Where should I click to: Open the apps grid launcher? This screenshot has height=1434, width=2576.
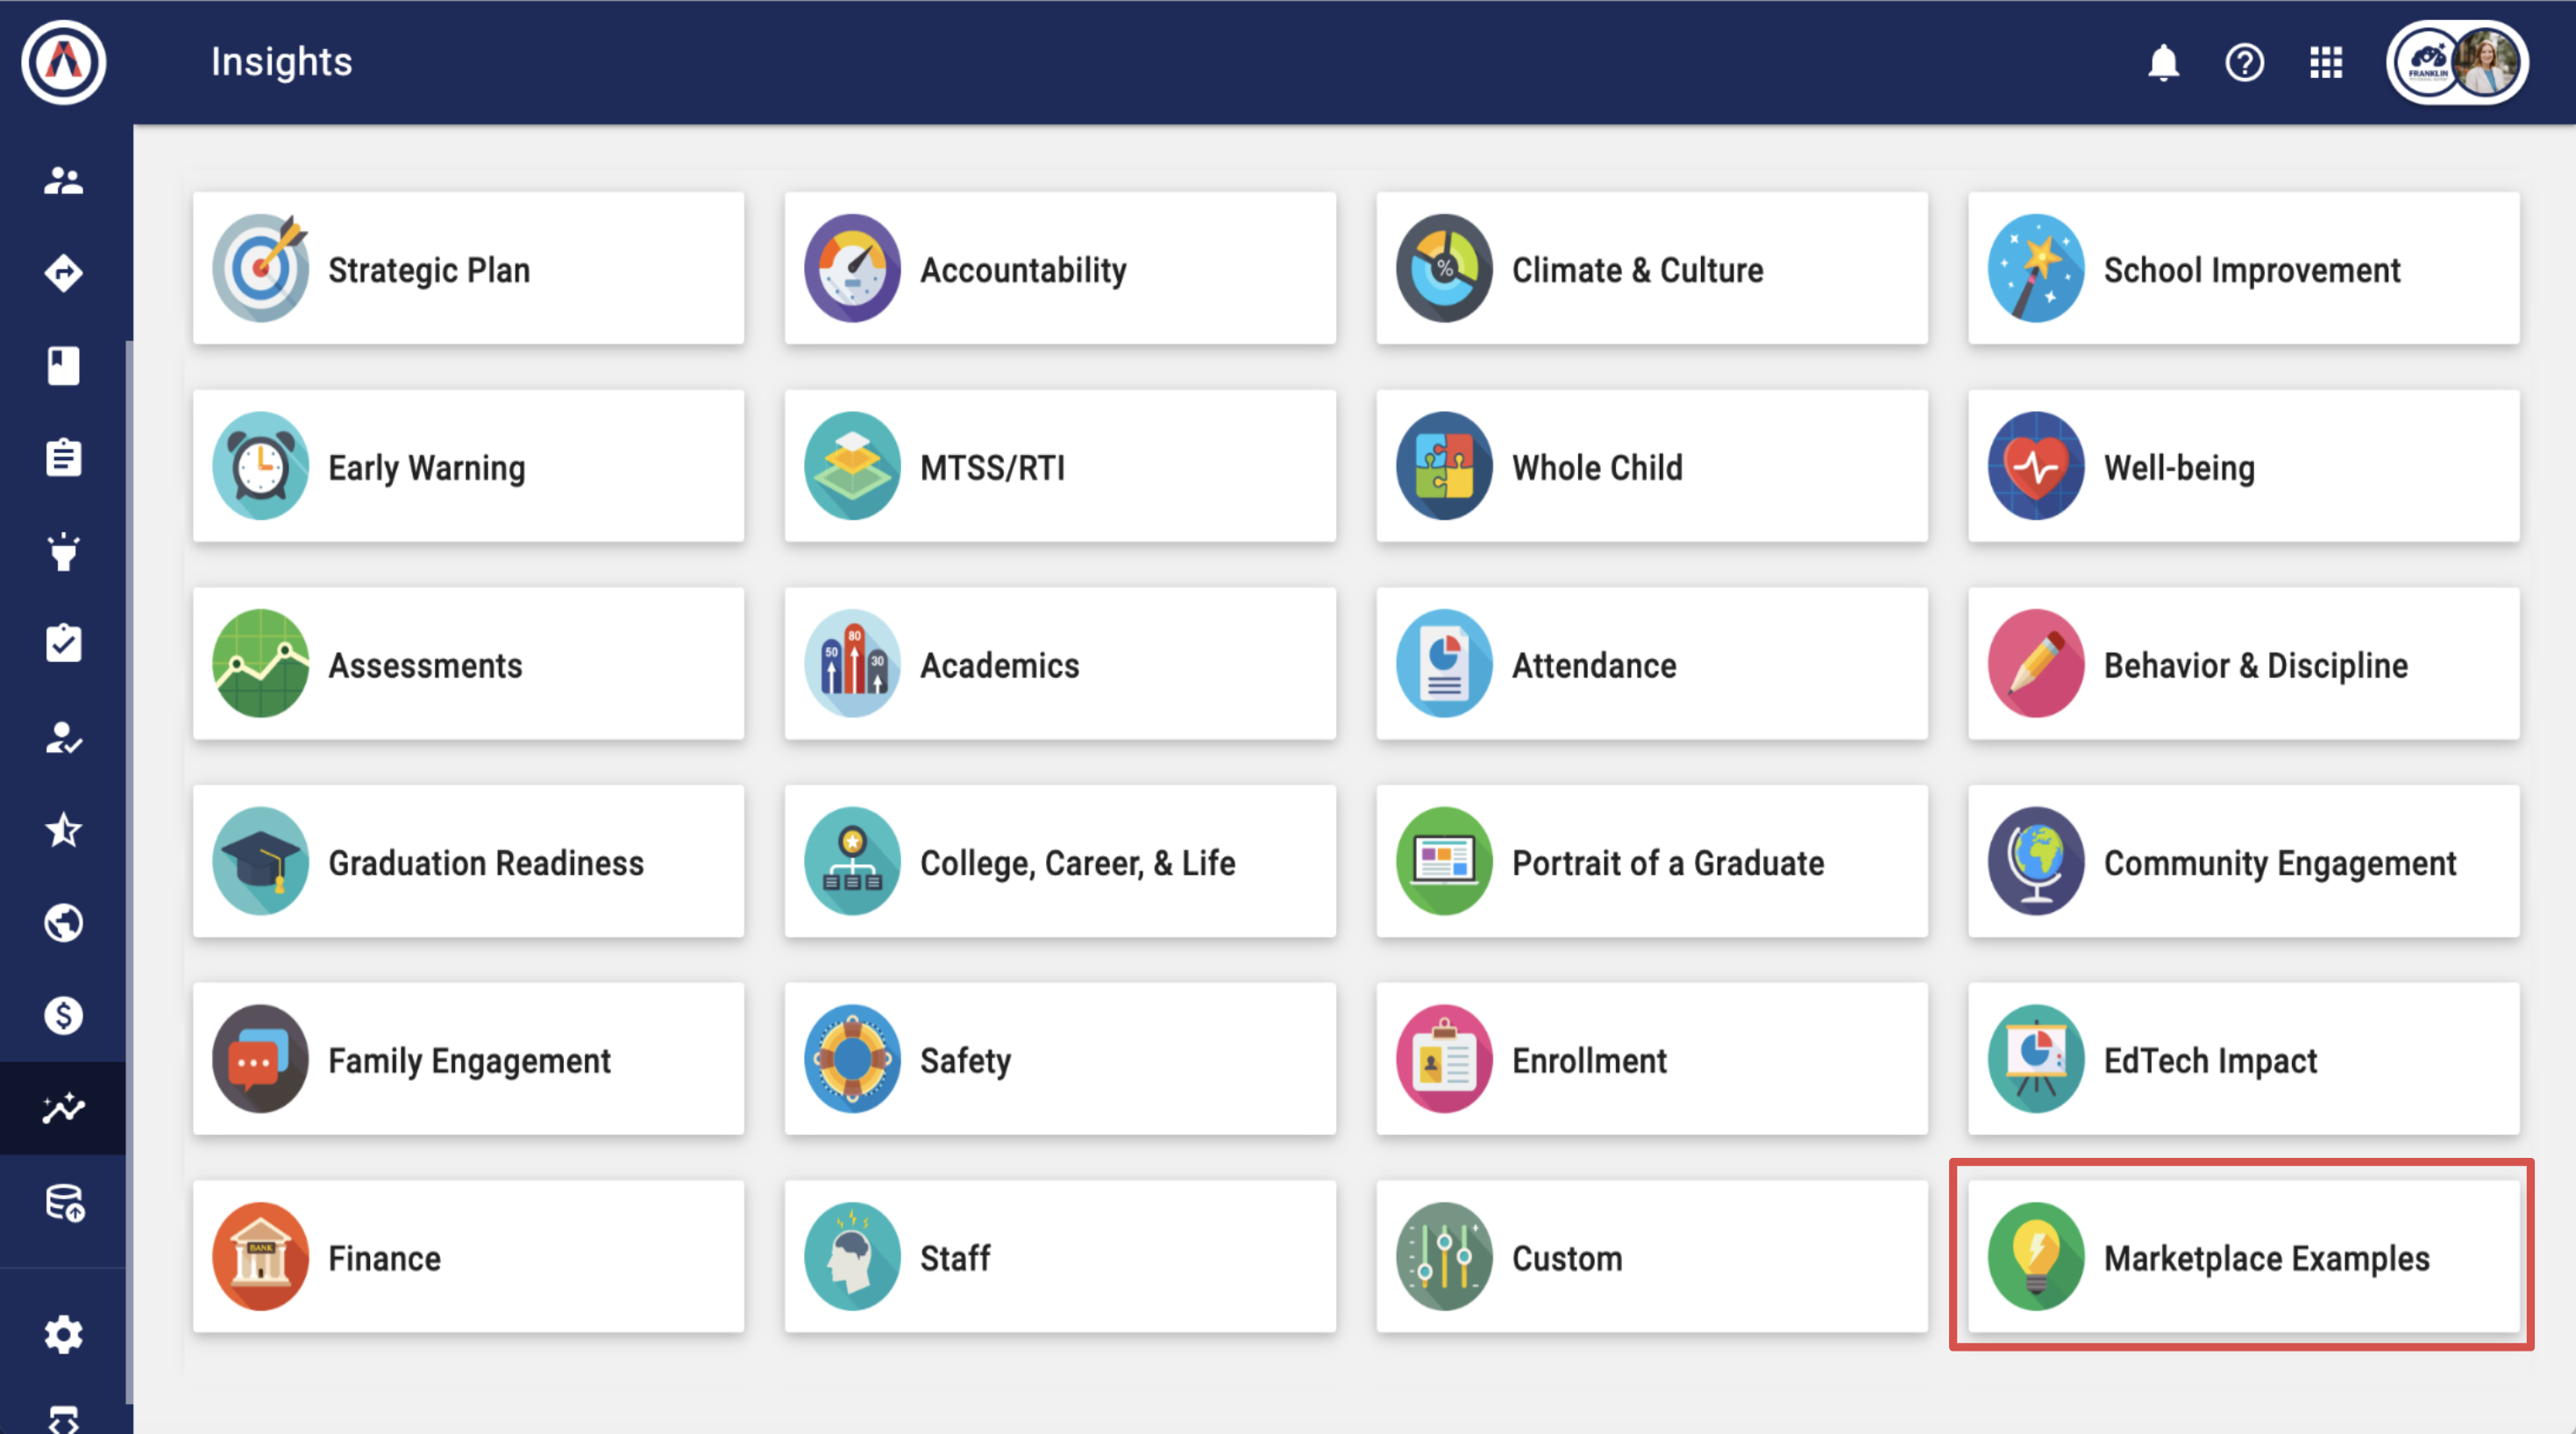coord(2326,63)
